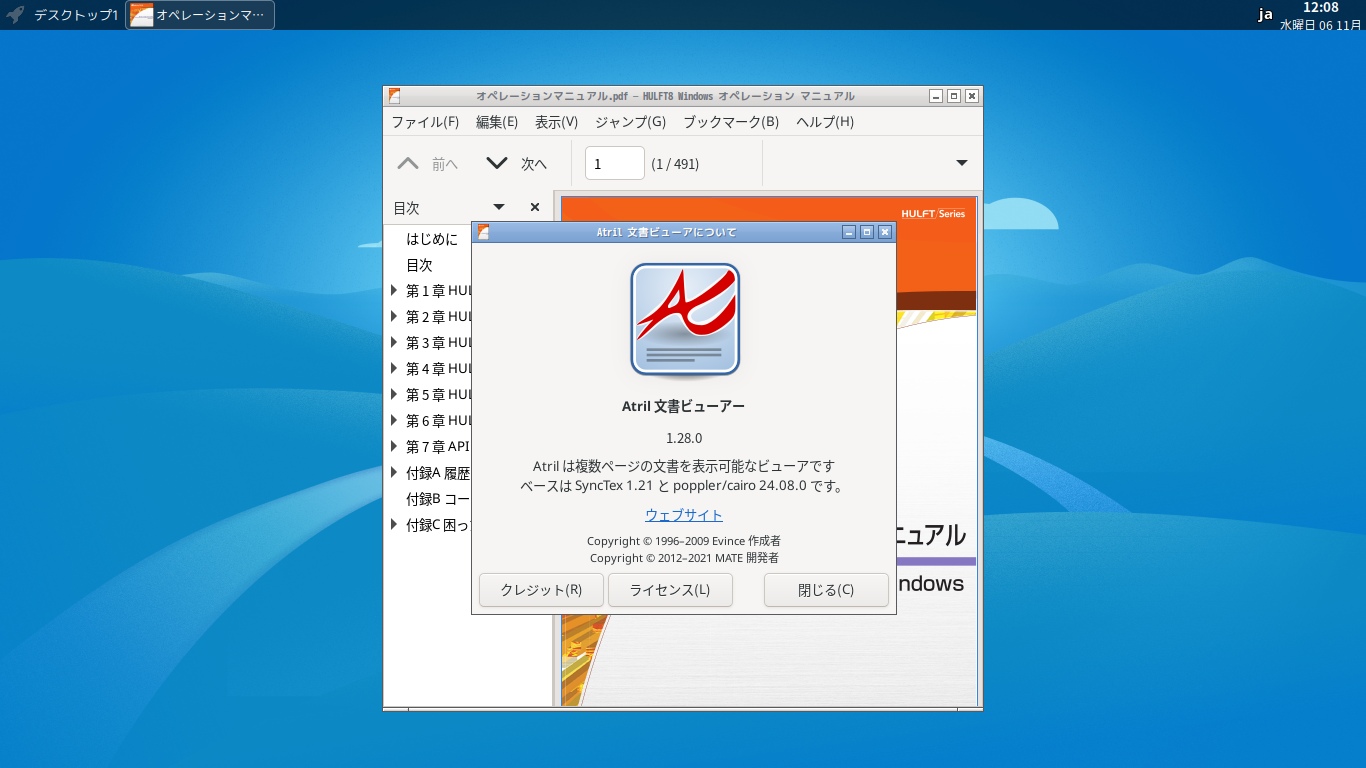Close the Atril について dialog window
1366x768 pixels.
tap(885, 232)
